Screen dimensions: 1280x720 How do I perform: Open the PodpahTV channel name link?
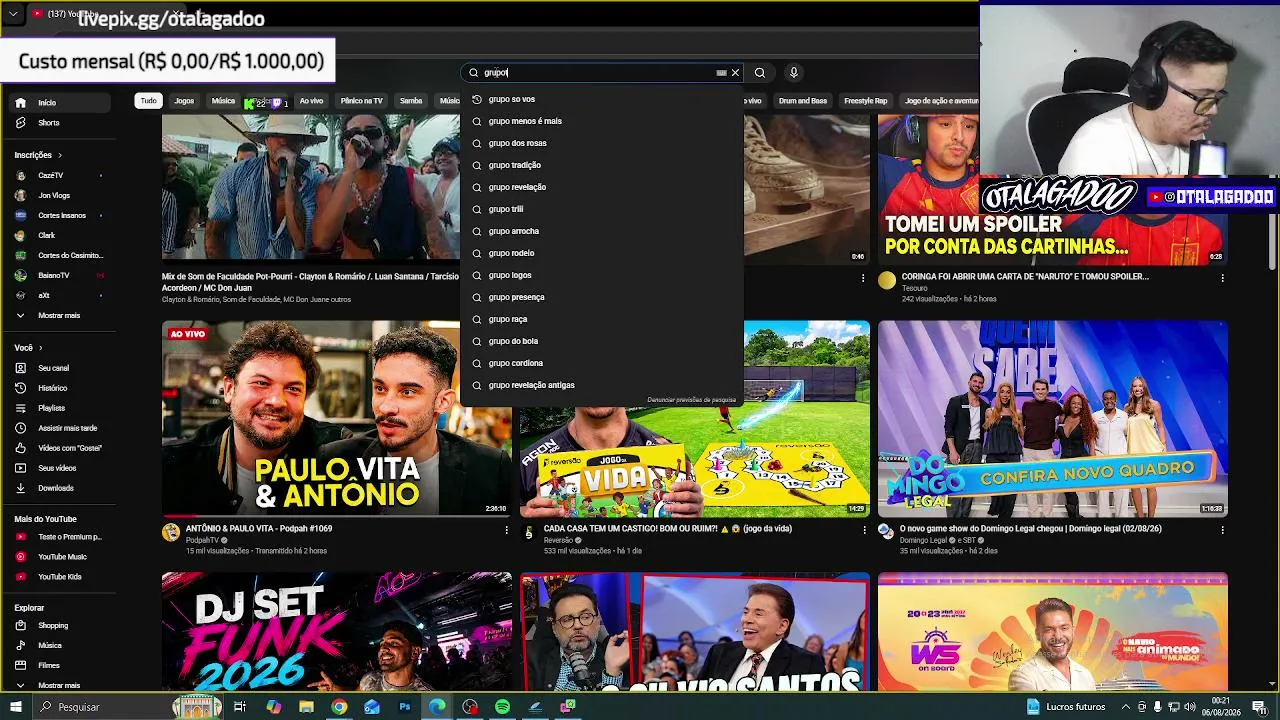coord(202,540)
